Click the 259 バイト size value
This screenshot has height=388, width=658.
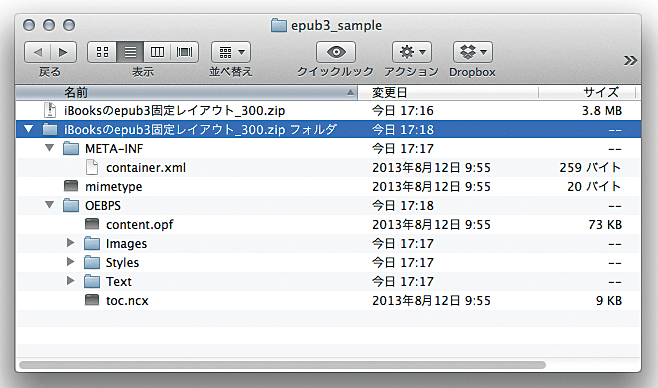(x=590, y=168)
